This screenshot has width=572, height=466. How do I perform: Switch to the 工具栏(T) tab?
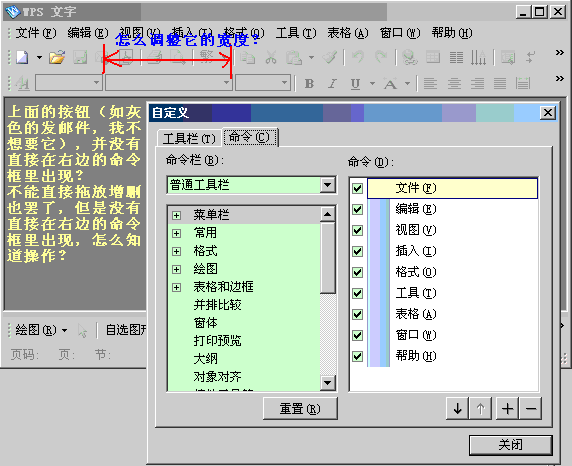click(189, 138)
